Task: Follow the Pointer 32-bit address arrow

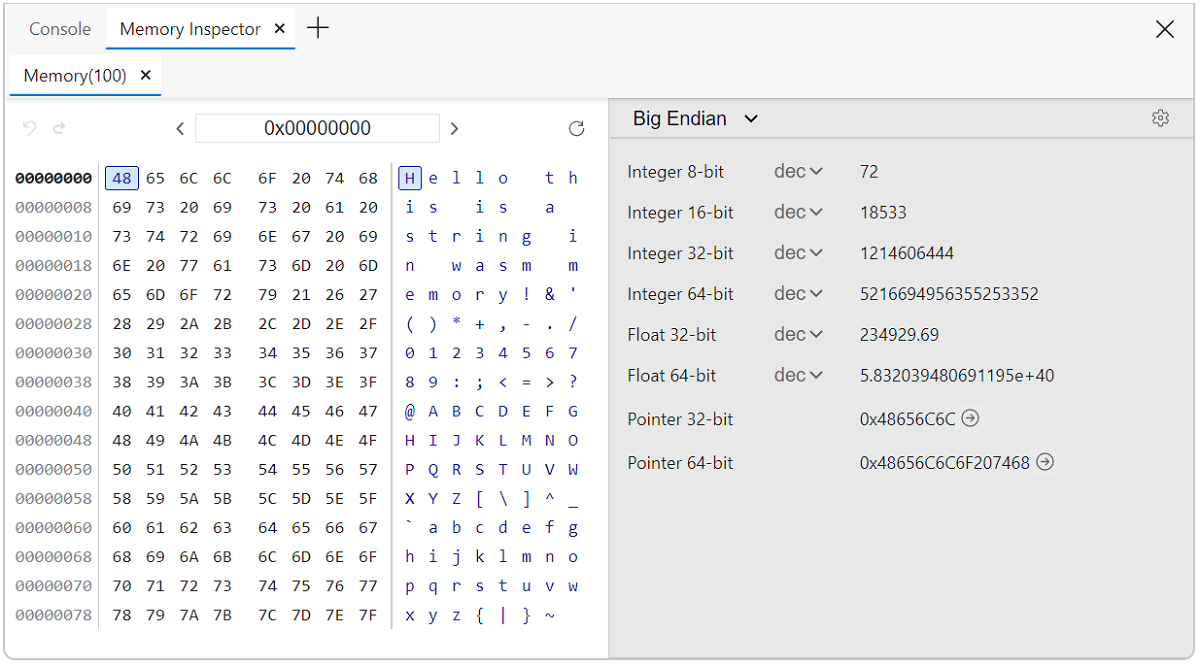Action: tap(969, 419)
